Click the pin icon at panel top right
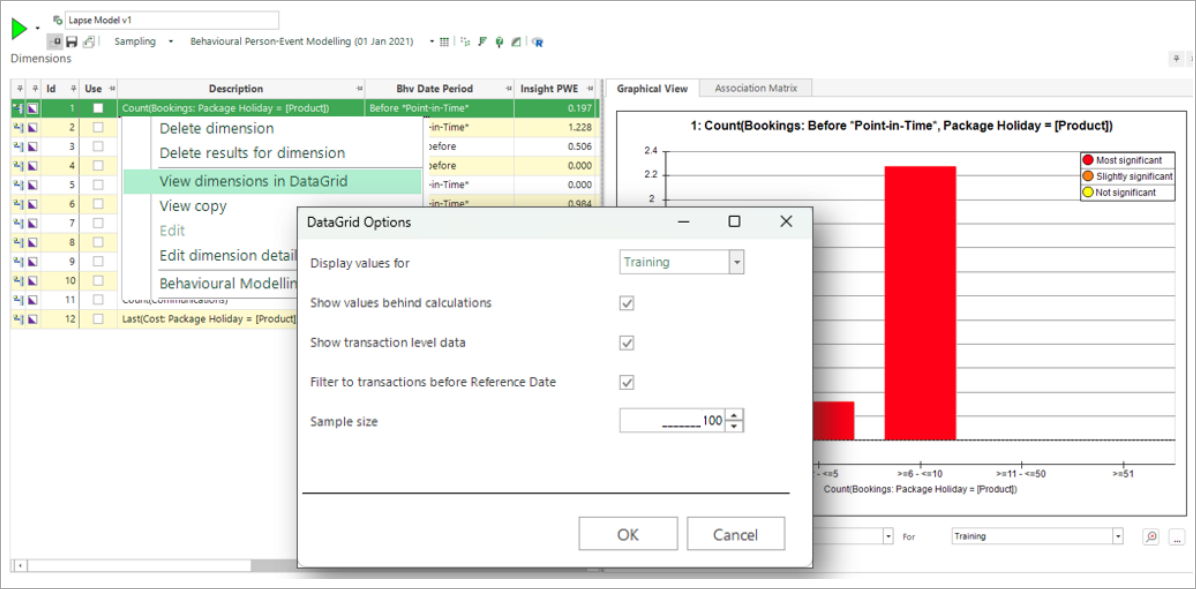Image resolution: width=1196 pixels, height=589 pixels. pyautogui.click(x=1175, y=60)
